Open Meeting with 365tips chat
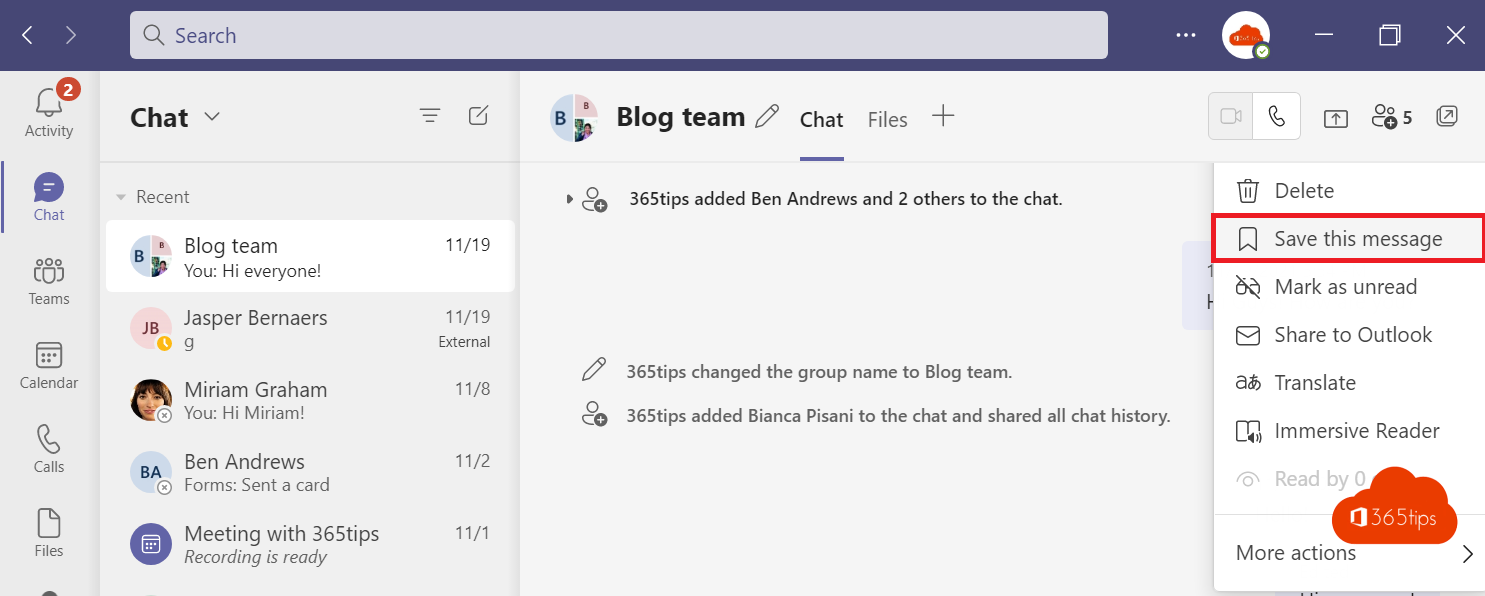 [x=310, y=545]
